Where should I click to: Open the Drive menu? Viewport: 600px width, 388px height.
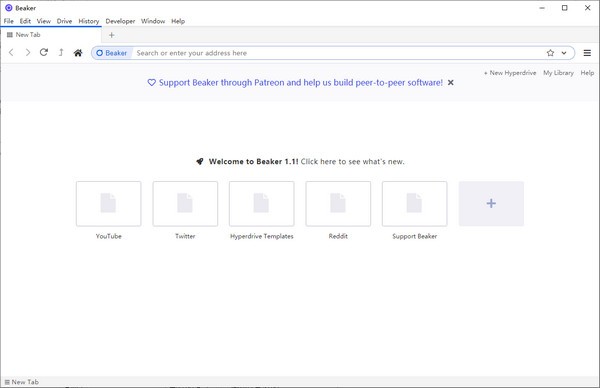point(64,21)
